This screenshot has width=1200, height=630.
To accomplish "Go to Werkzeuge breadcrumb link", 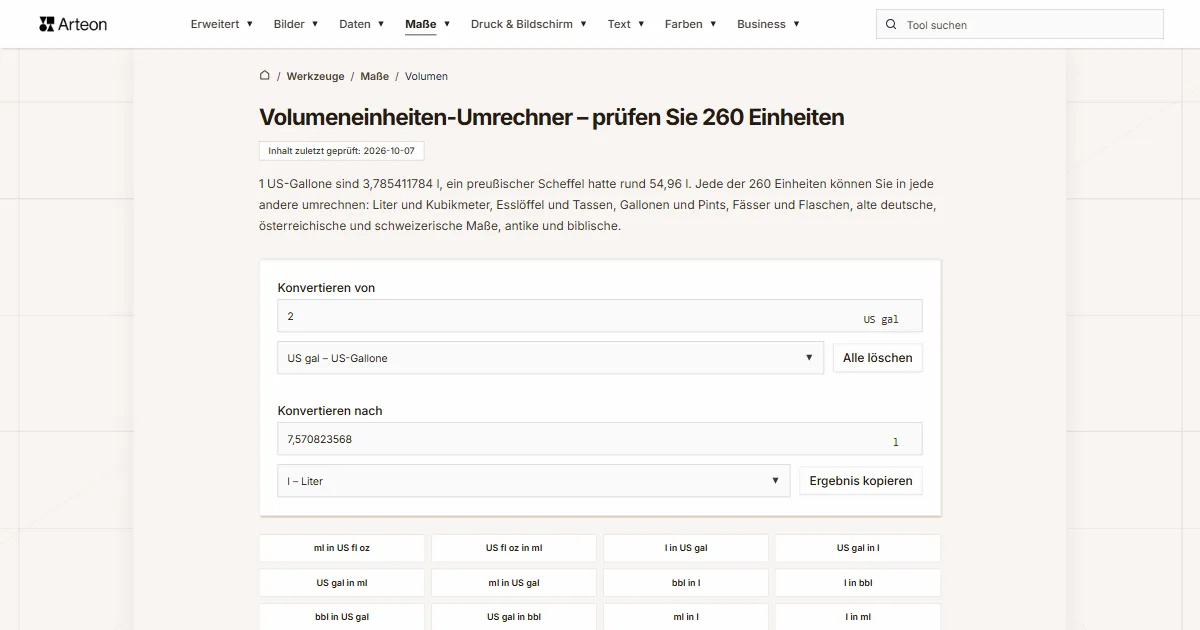I will coord(315,76).
